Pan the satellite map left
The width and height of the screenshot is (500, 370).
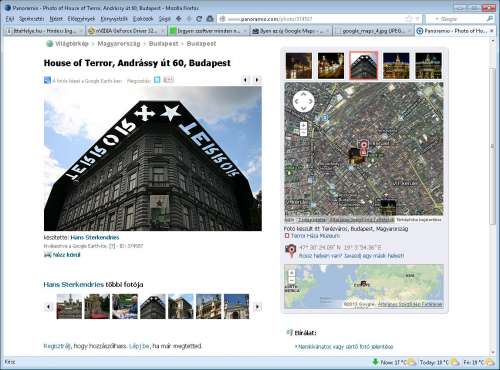(296, 101)
